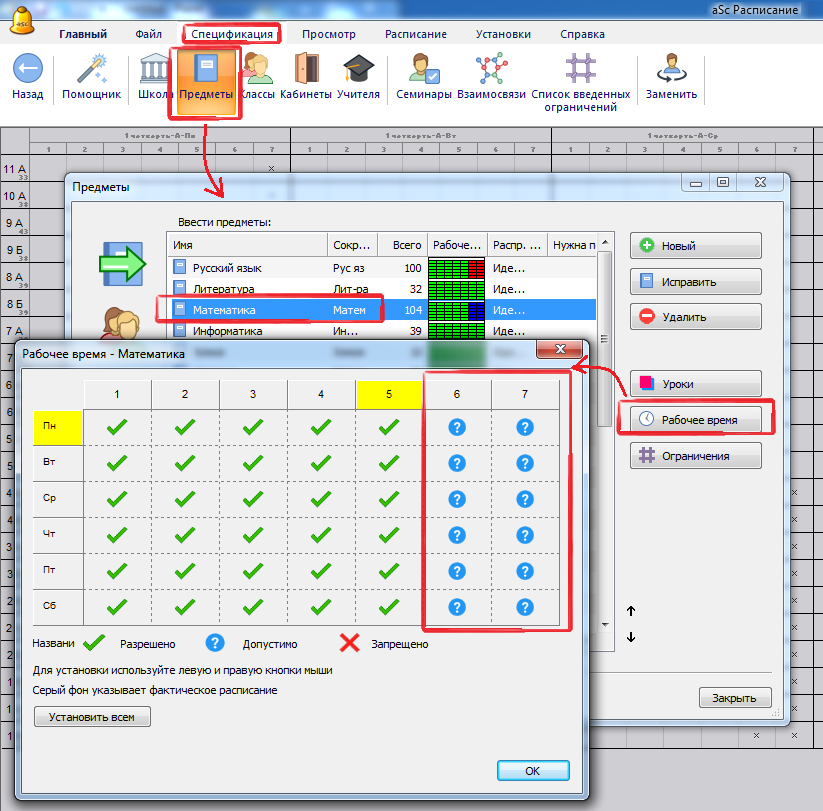Select the Литература subject row
This screenshot has height=811, width=823.
[224, 289]
